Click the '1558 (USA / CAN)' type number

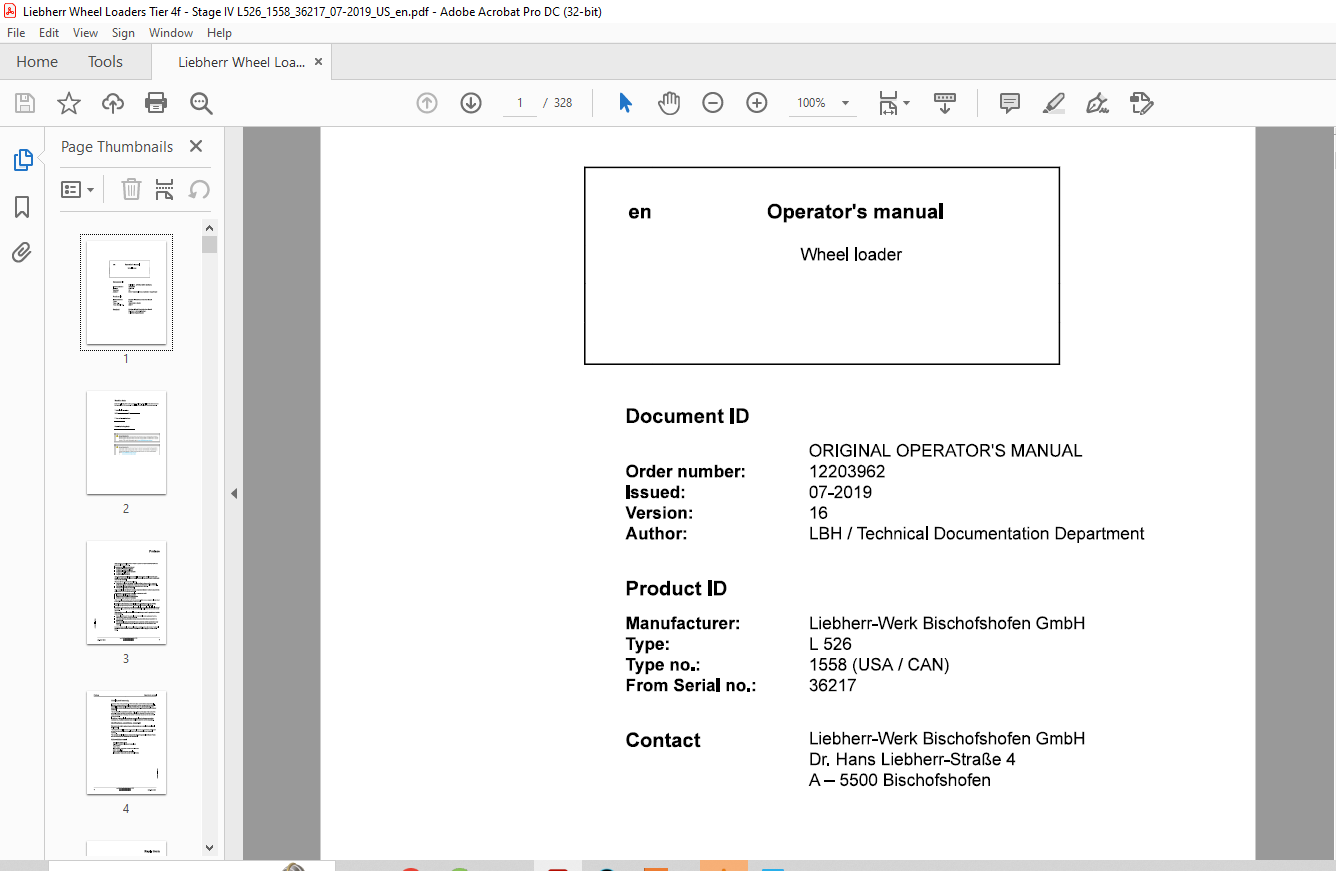tap(879, 665)
